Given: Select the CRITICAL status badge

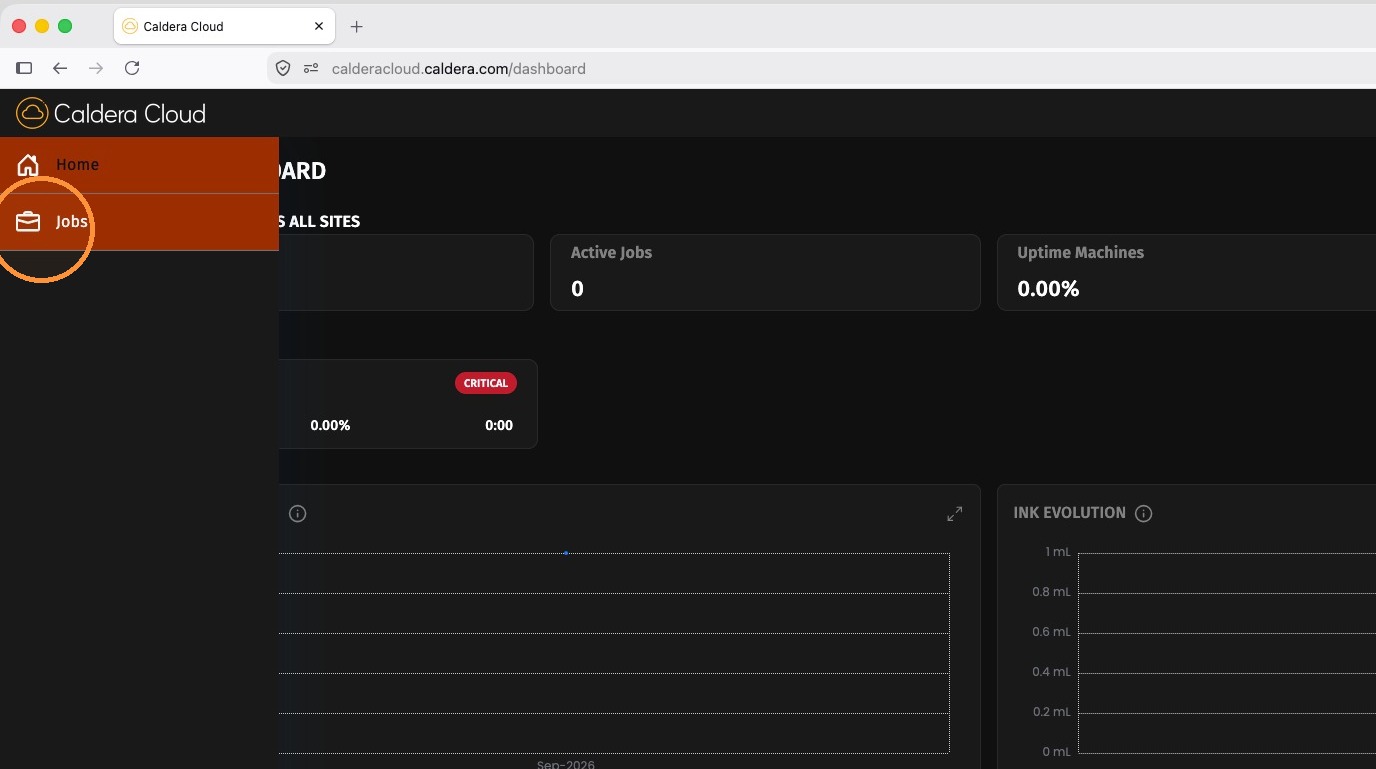Looking at the screenshot, I should click(486, 383).
